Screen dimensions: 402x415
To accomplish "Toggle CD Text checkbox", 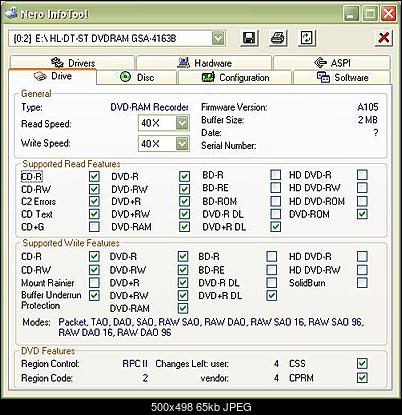I will 94,214.
